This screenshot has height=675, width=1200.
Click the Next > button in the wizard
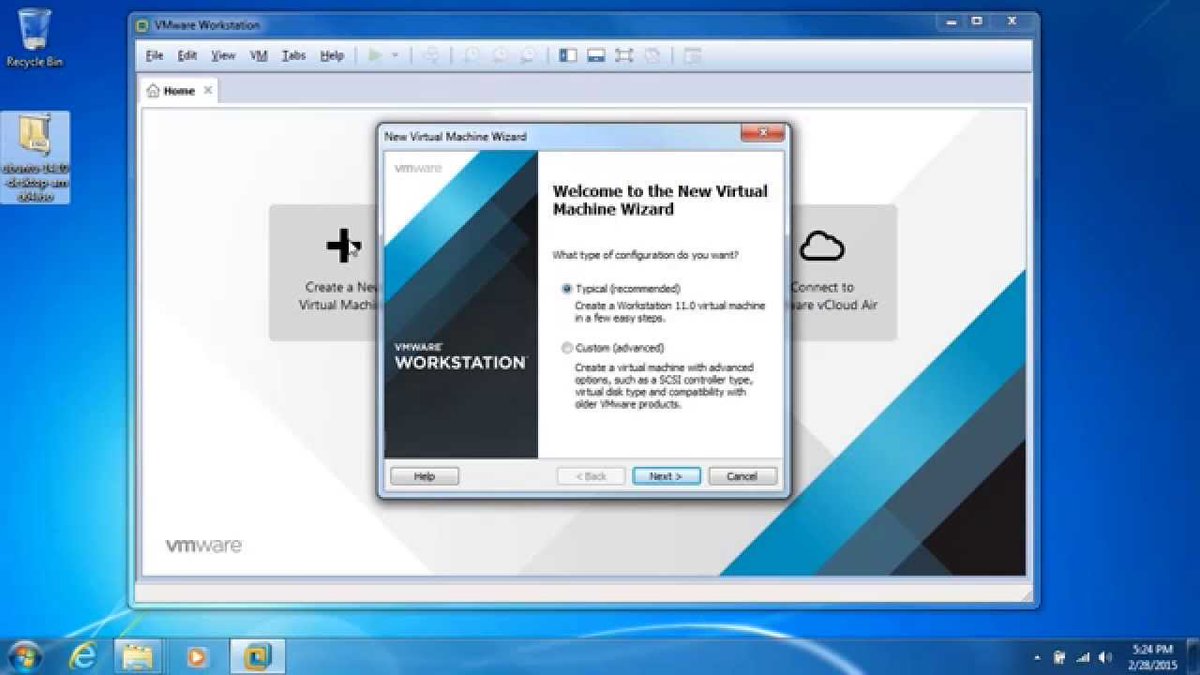[x=666, y=476]
